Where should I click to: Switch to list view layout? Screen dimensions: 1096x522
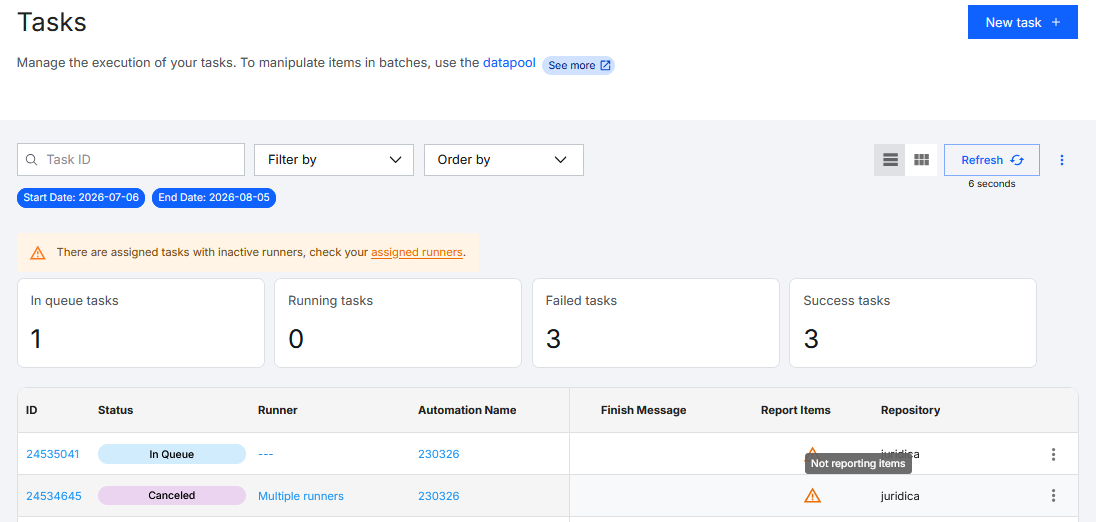pos(890,160)
